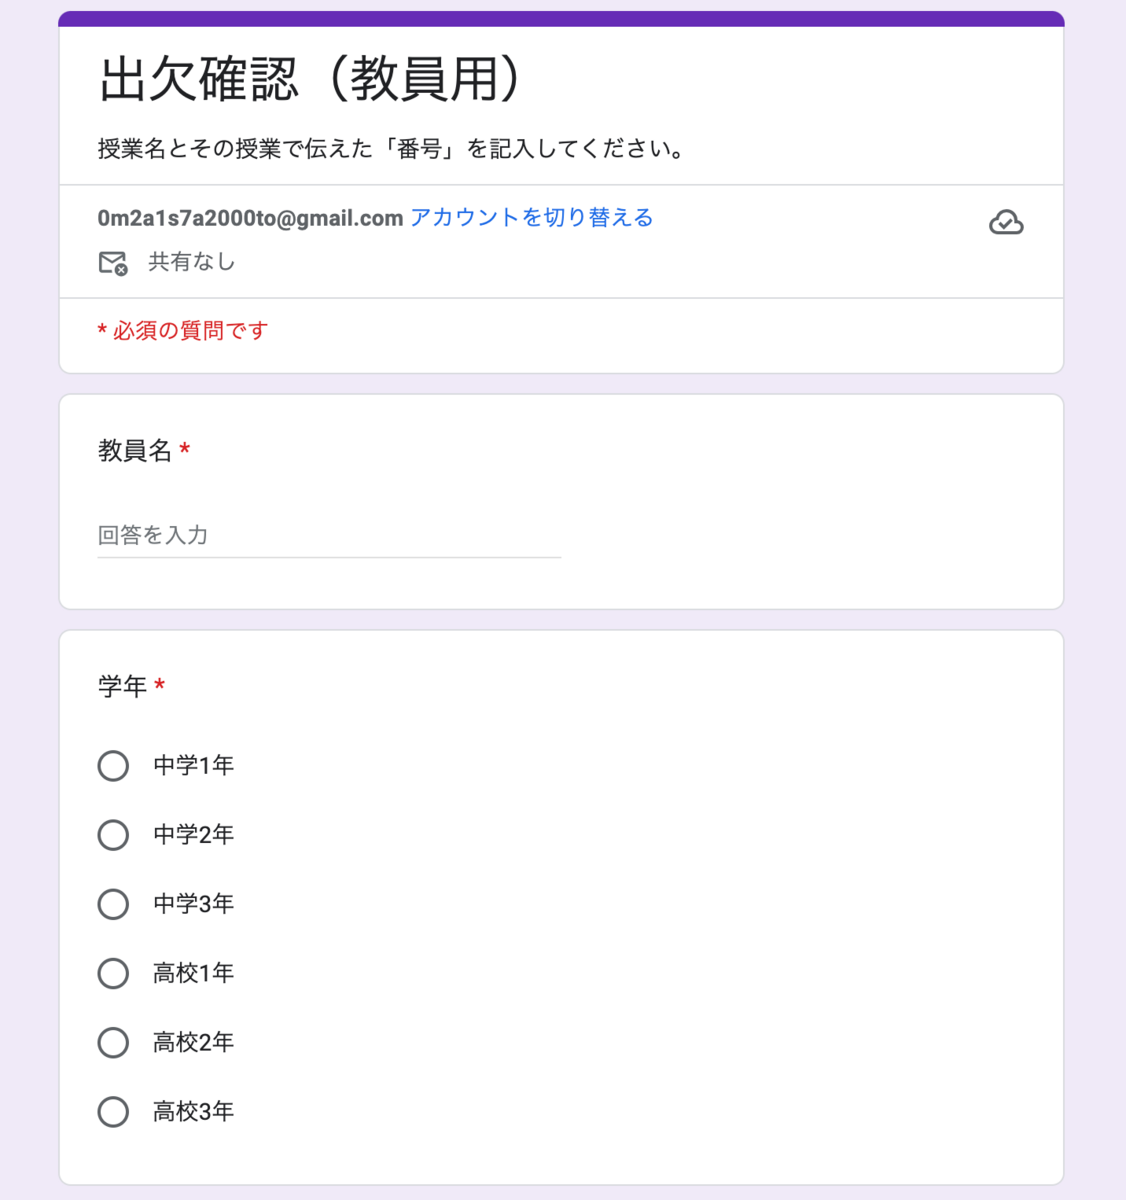Mark the 高校2年 radio option
The height and width of the screenshot is (1200, 1126).
(x=113, y=1042)
